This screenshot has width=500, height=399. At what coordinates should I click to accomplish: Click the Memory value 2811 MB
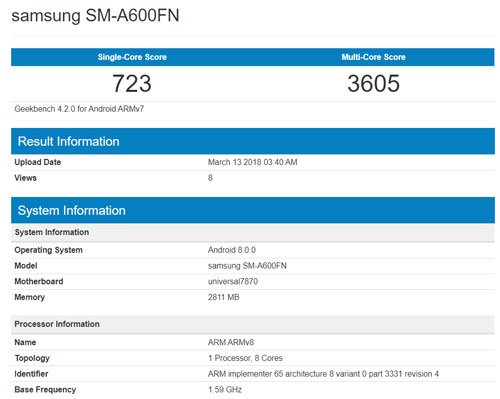[223, 297]
